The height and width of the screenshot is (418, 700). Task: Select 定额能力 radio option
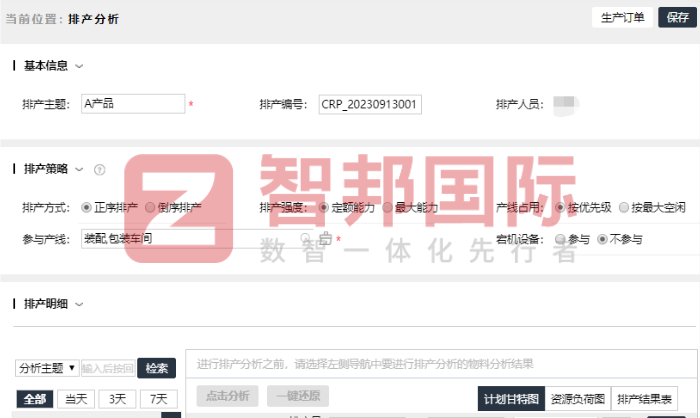(x=324, y=207)
